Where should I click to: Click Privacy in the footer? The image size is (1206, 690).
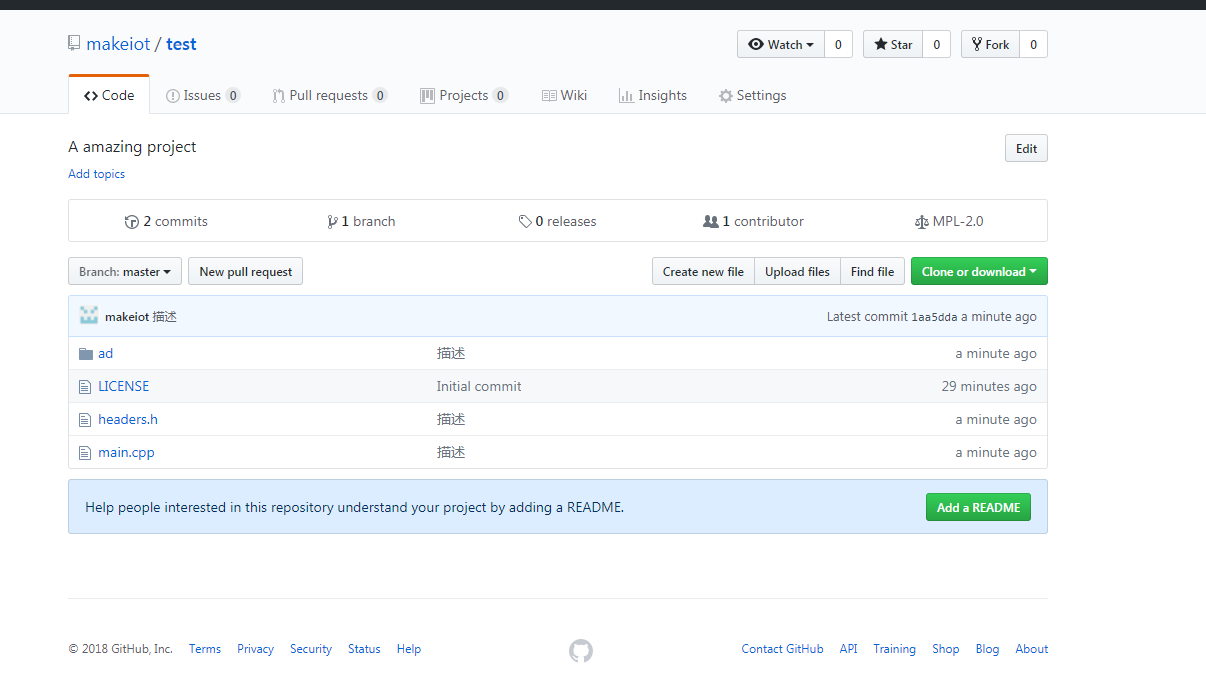point(255,649)
